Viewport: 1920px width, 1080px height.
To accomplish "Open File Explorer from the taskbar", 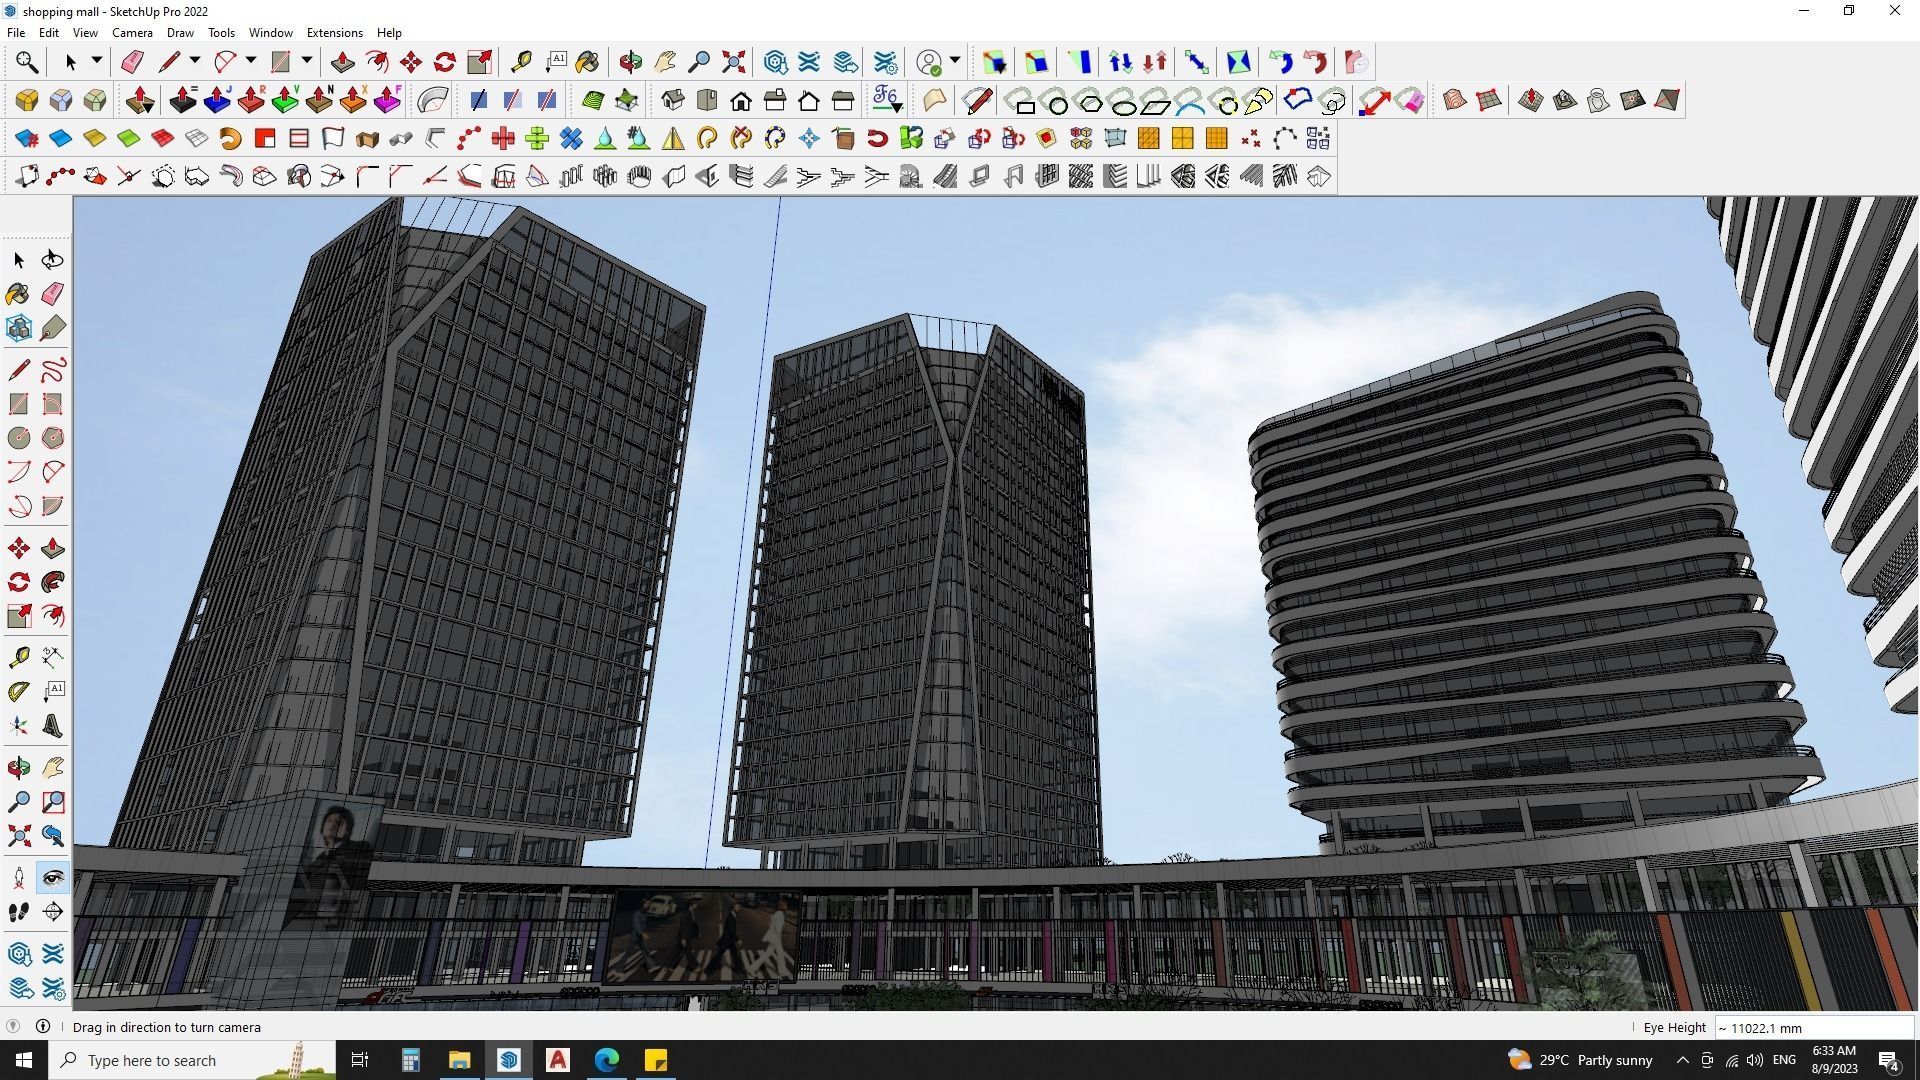I will (x=459, y=1060).
